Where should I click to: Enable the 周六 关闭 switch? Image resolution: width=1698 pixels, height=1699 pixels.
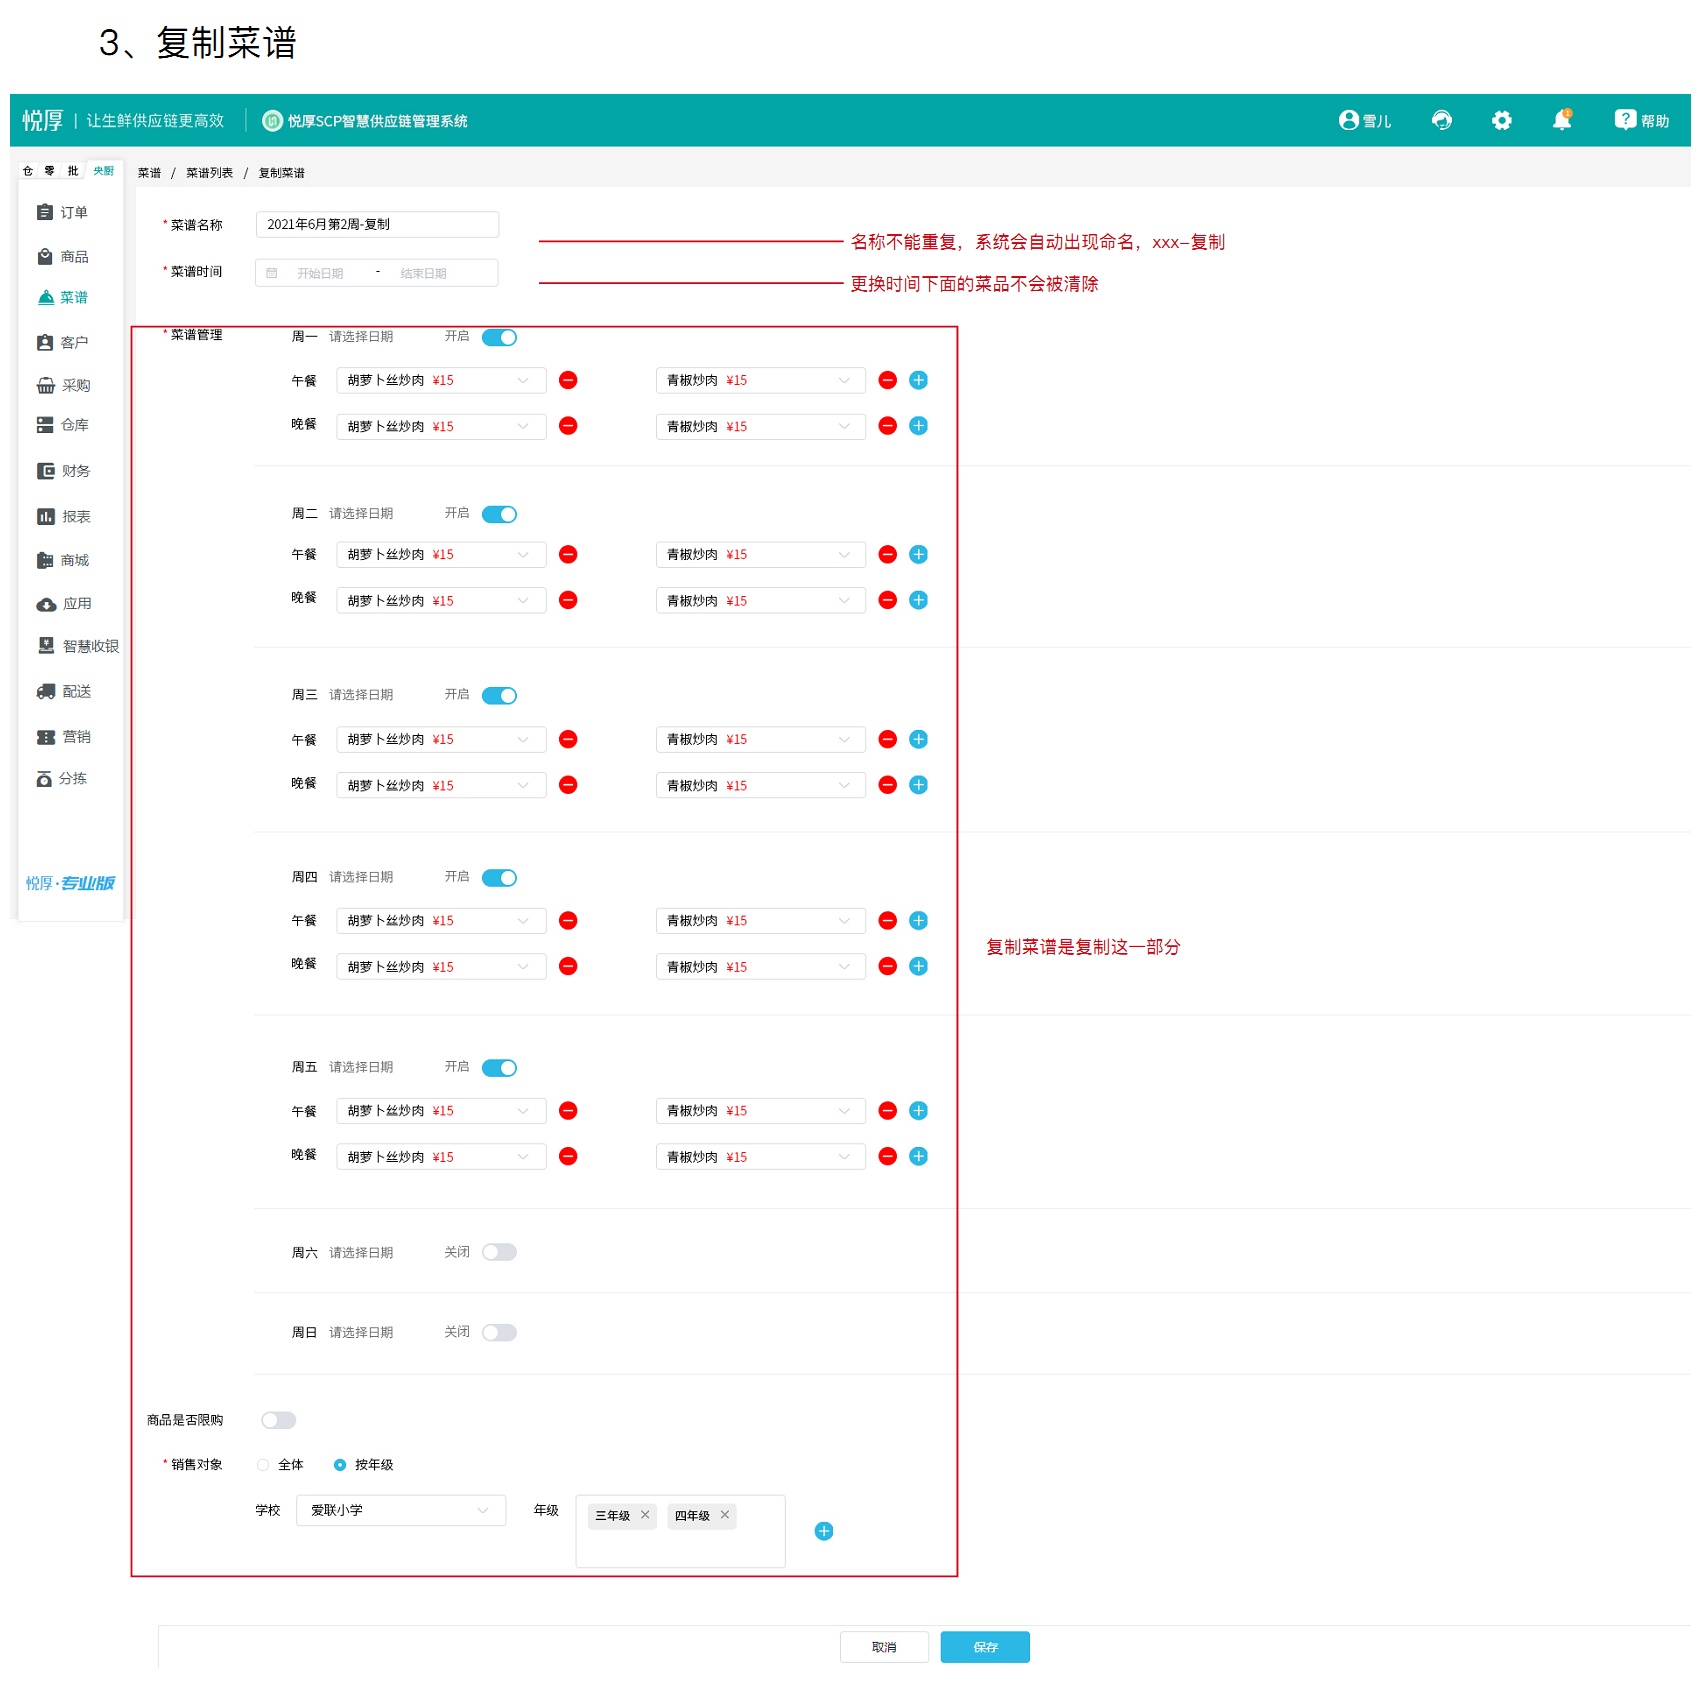point(499,1252)
